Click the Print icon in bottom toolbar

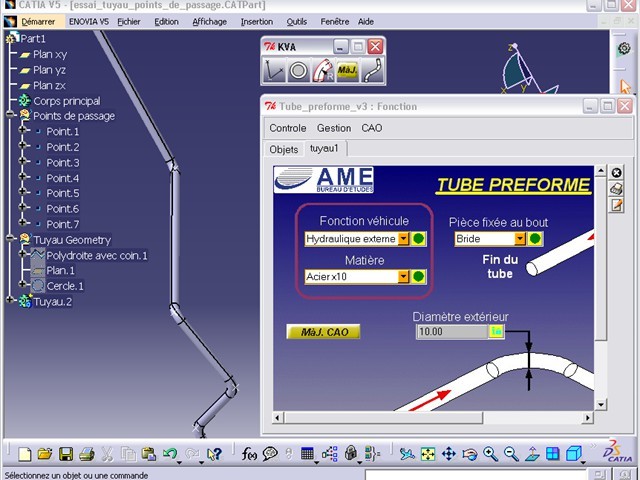point(87,454)
